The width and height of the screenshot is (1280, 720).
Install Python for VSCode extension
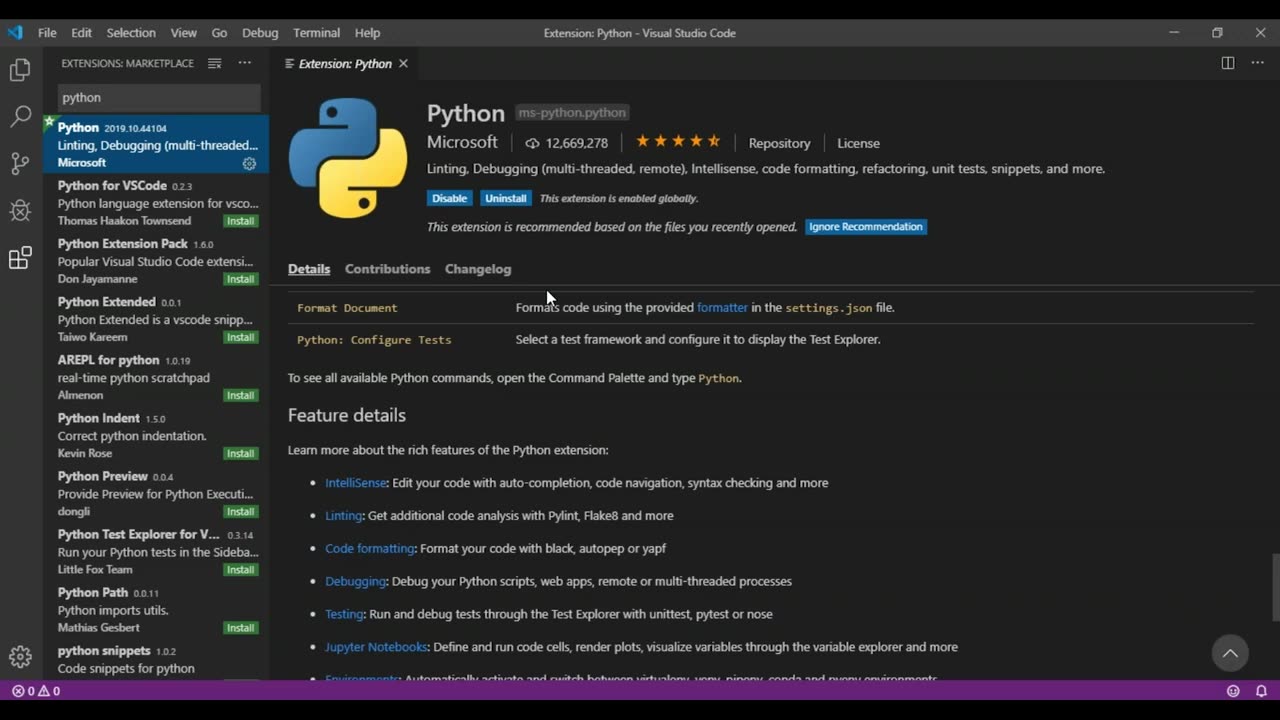tap(240, 221)
